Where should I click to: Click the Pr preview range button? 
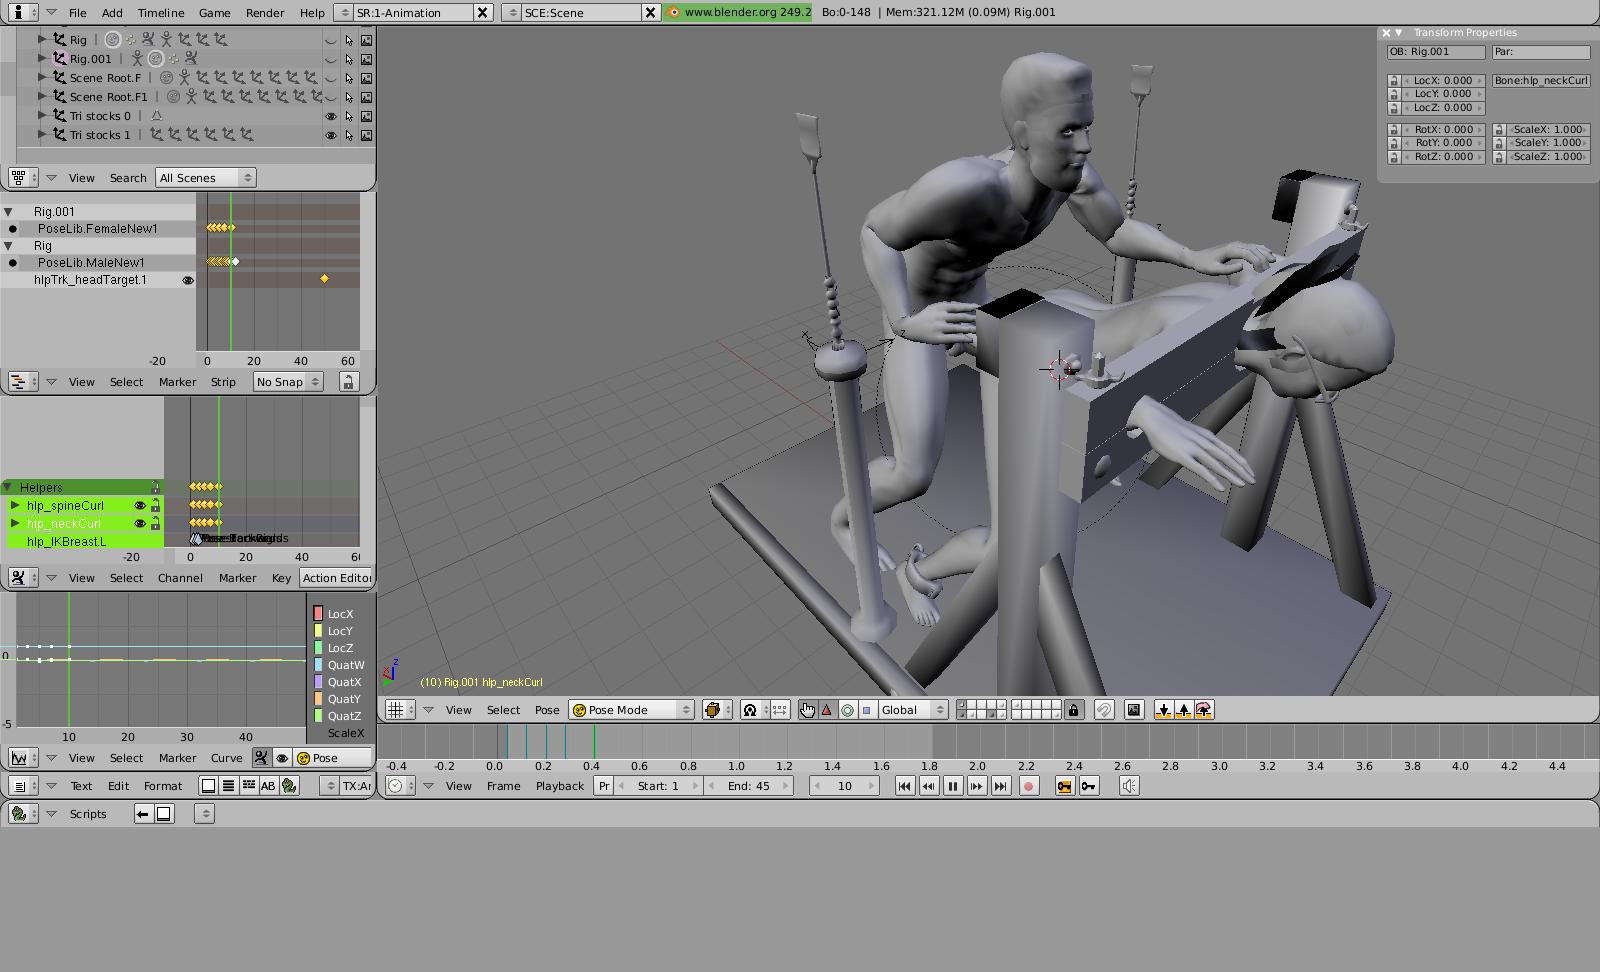pos(604,786)
